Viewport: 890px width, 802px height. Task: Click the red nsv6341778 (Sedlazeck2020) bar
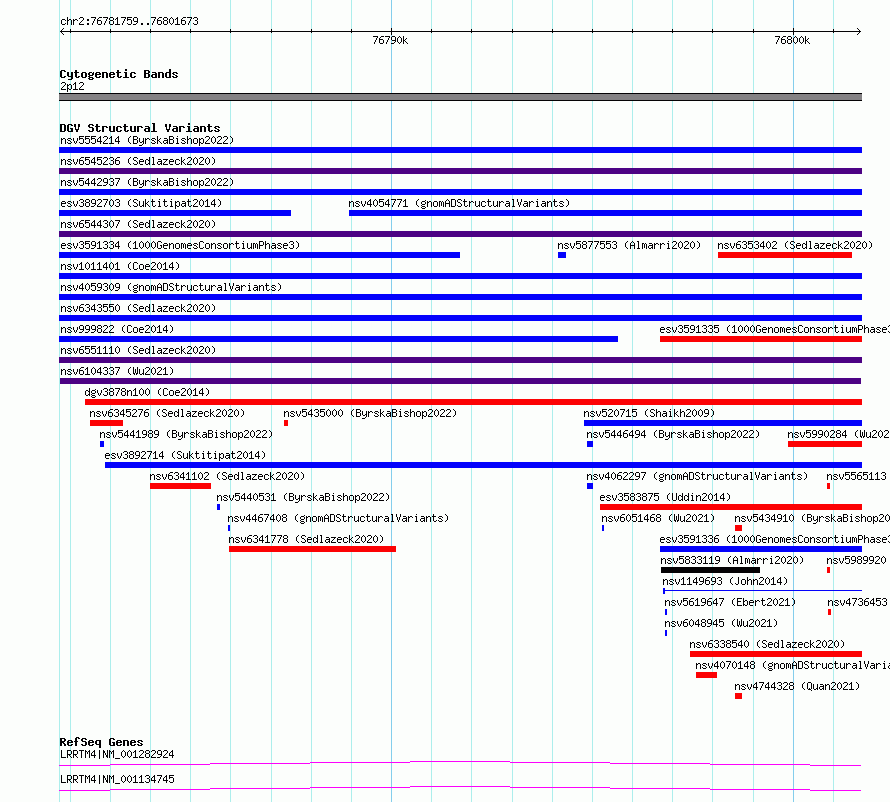(x=312, y=549)
